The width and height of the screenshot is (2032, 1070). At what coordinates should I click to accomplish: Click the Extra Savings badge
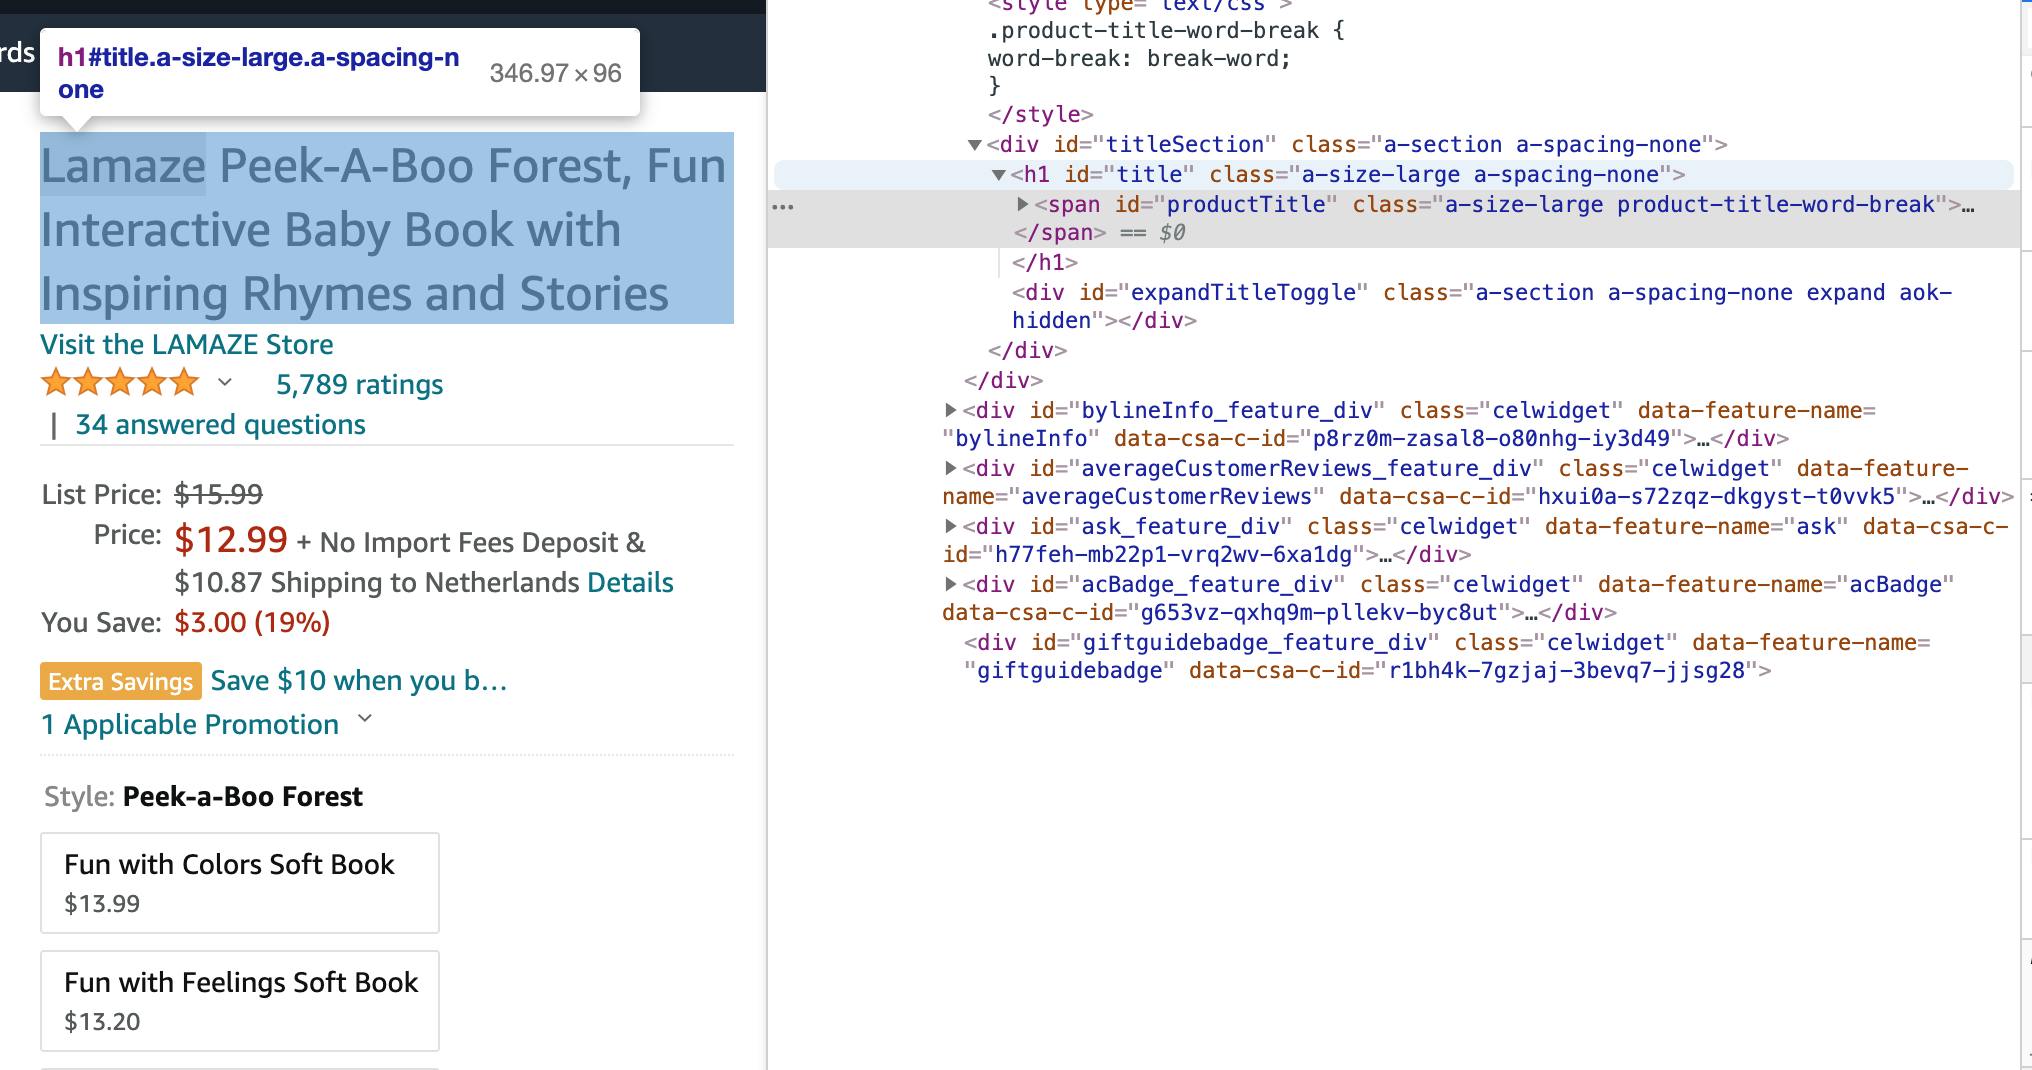[x=121, y=681]
